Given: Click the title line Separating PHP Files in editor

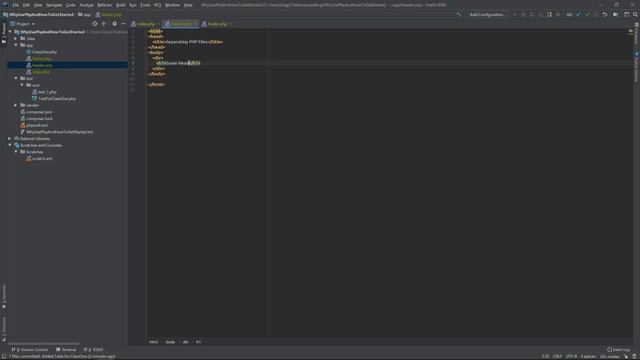Looking at the screenshot, I should (x=188, y=42).
